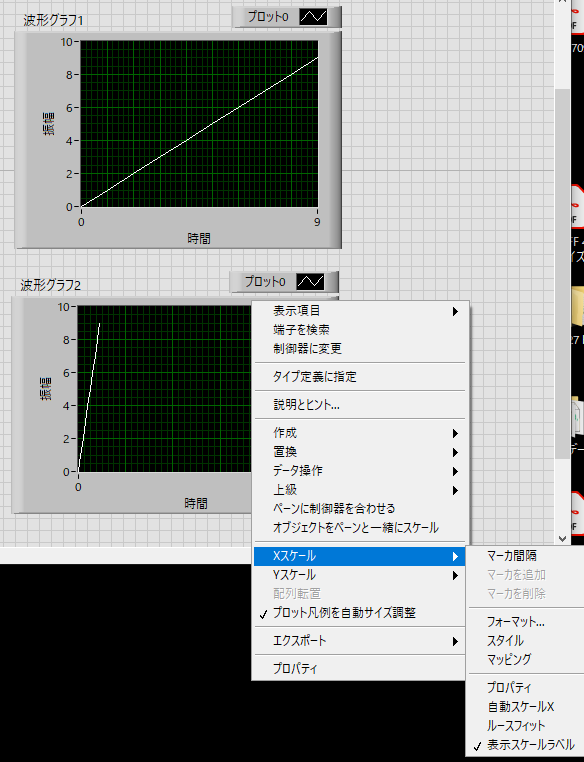Image resolution: width=584 pixels, height=762 pixels.
Task: Choose オブジェクトをペーンと一緒にスケール entry
Action: (x=360, y=527)
